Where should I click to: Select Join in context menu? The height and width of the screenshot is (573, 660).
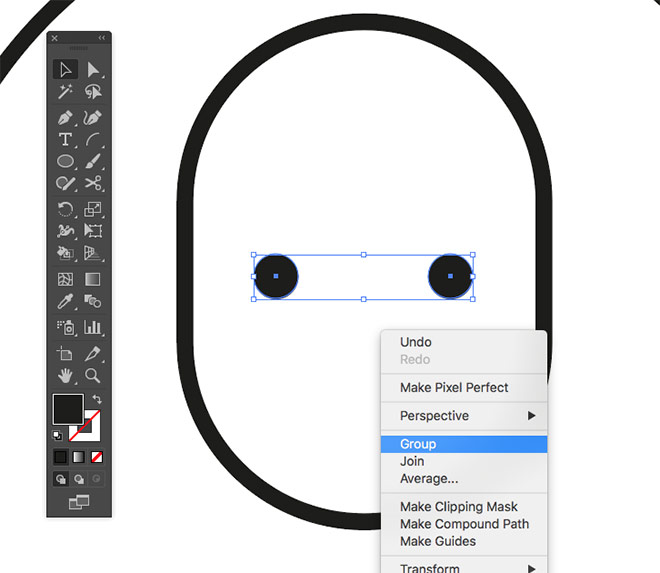(x=464, y=461)
